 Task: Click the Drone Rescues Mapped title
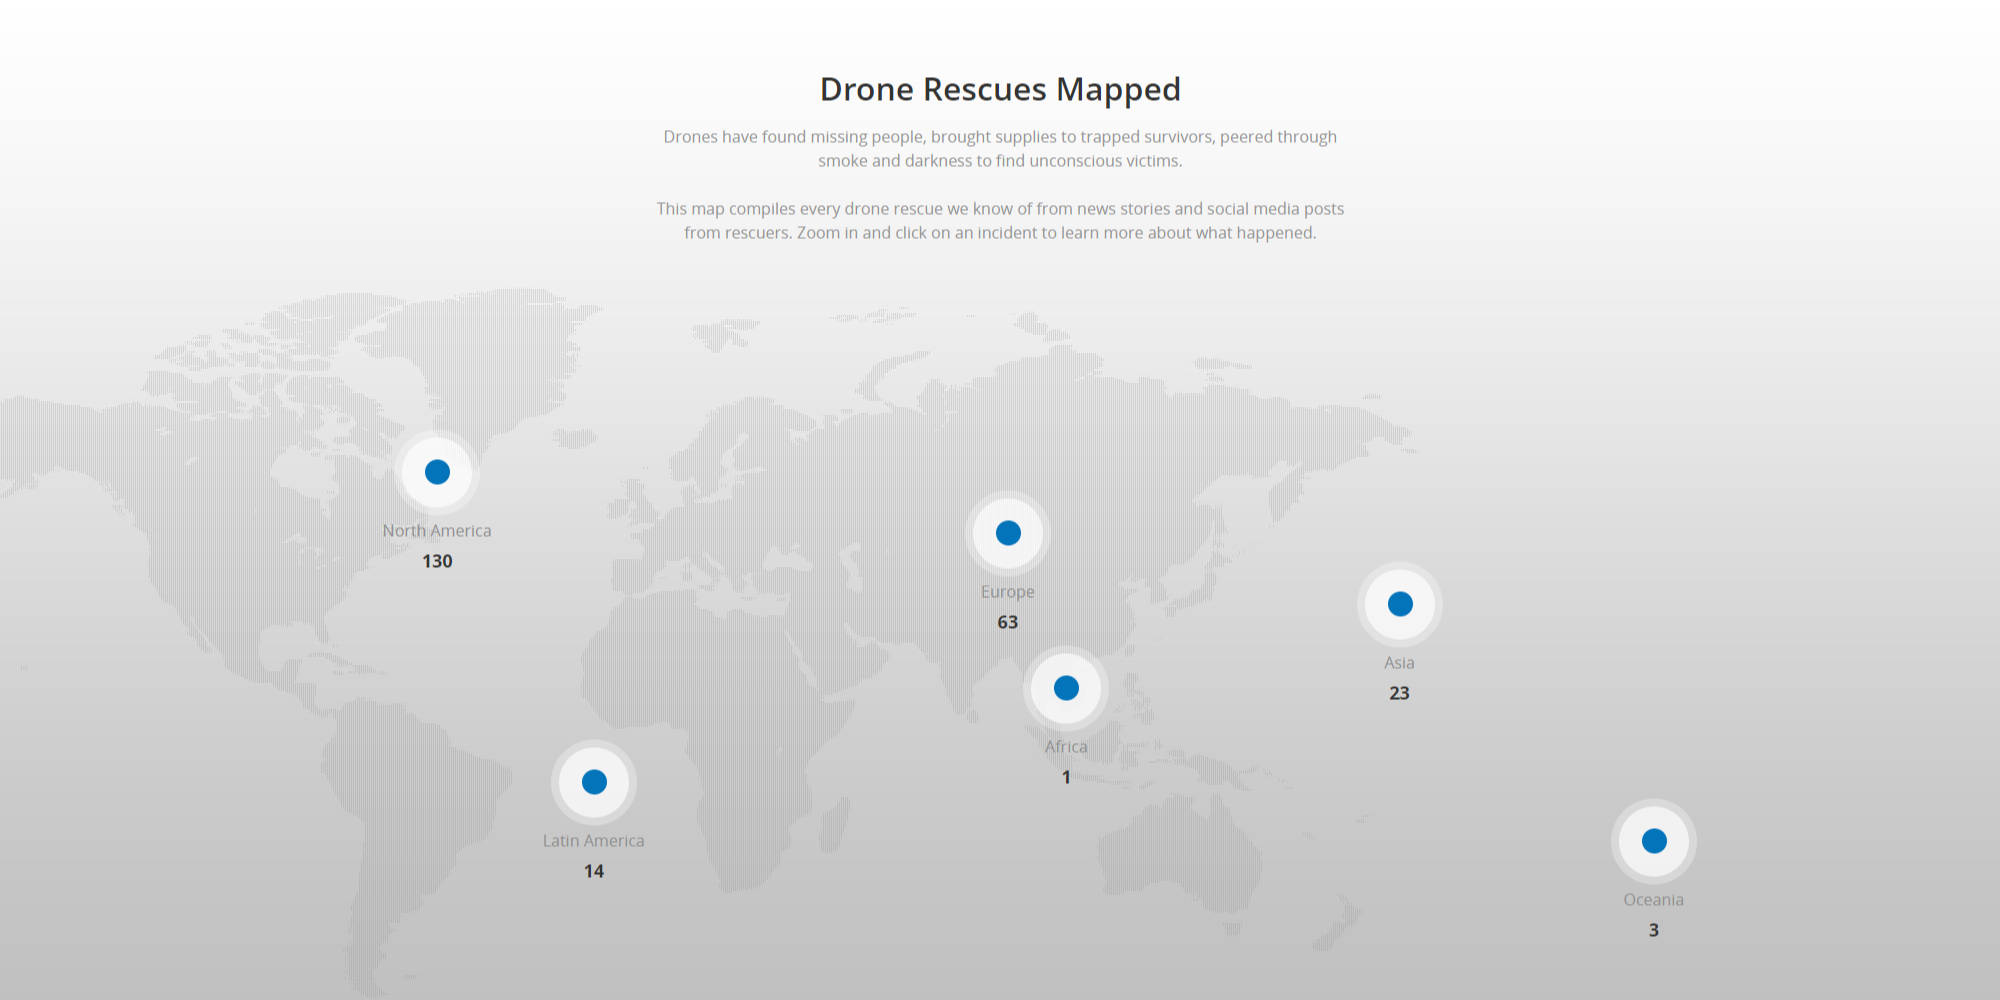pyautogui.click(x=999, y=89)
